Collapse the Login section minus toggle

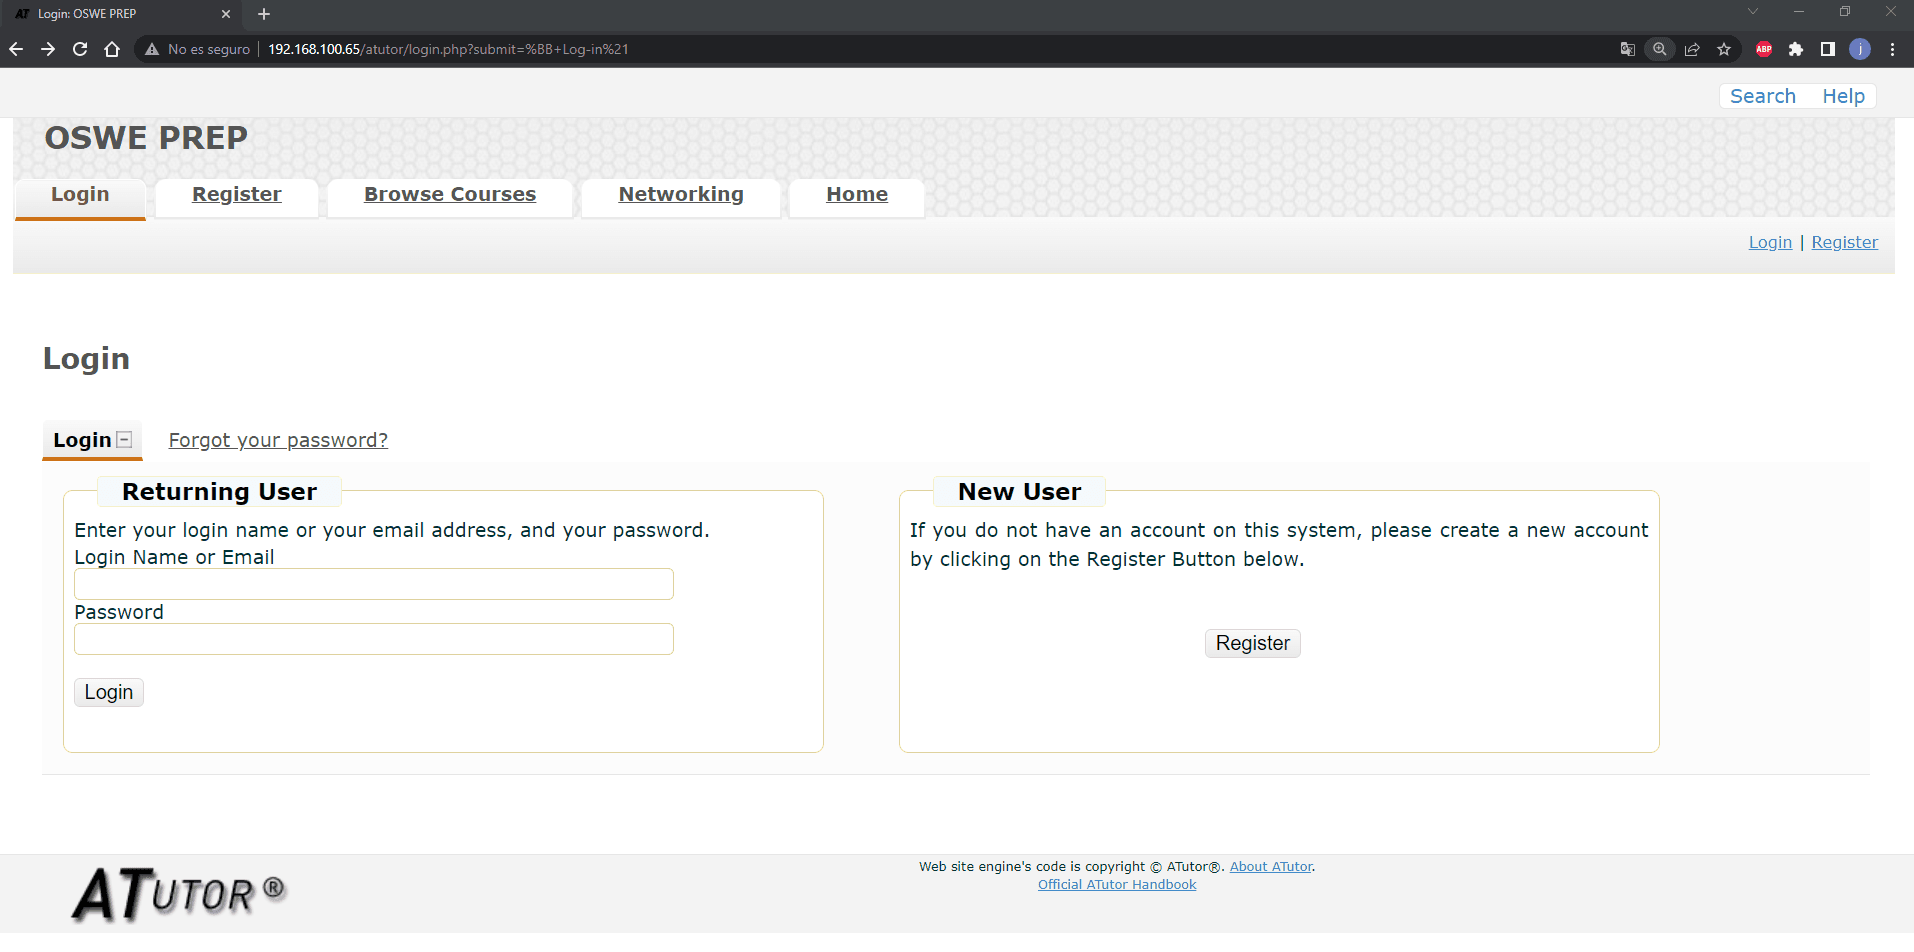coord(124,440)
